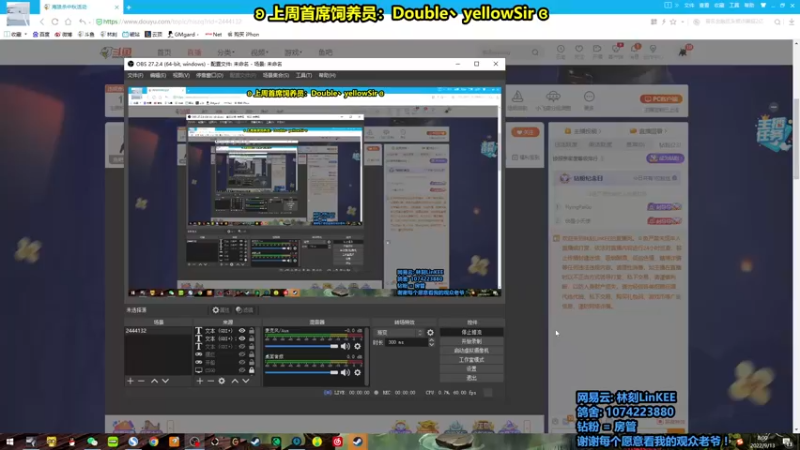Screen dimensions: 800x450
Task: Open the 工具(T) menu in OBS
Action: (304, 76)
